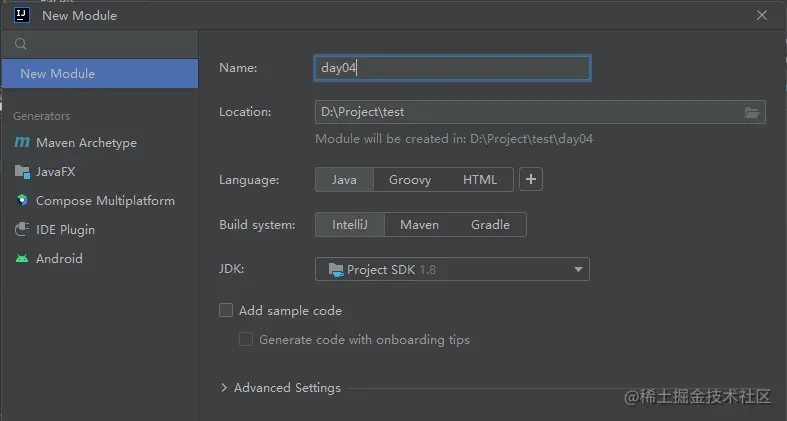The image size is (787, 421).
Task: Click the 'Language:' label
Action: pos(249,180)
